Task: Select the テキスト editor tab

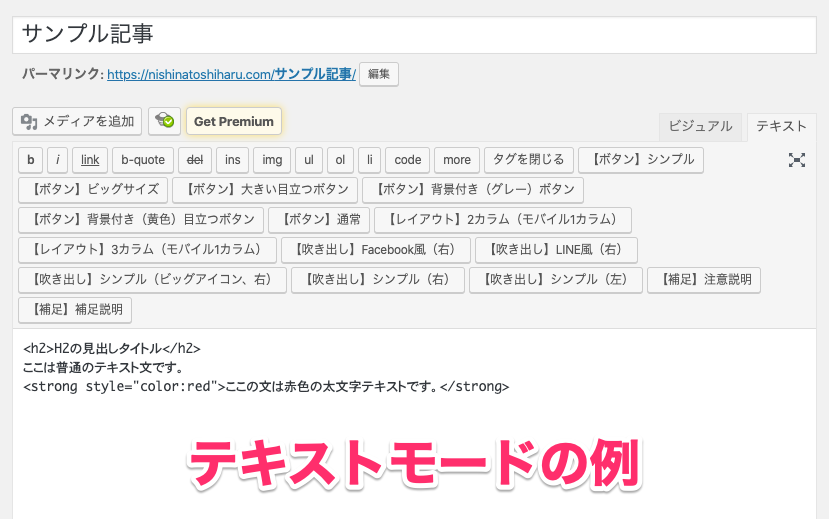Action: pyautogui.click(x=781, y=126)
